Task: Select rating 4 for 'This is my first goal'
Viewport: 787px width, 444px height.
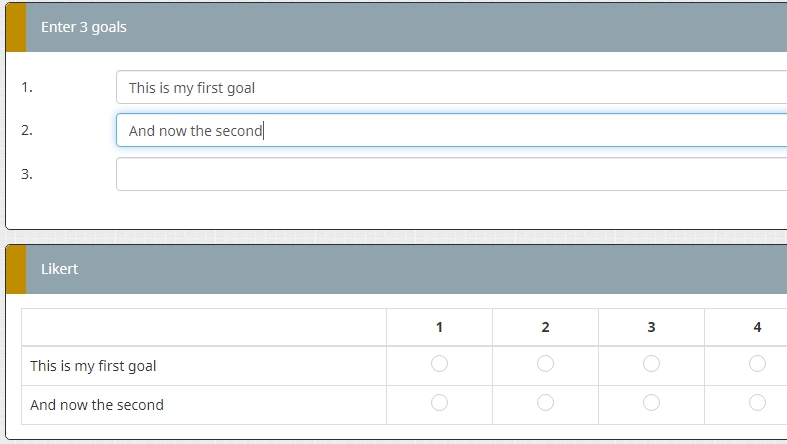Action: pyautogui.click(x=757, y=364)
